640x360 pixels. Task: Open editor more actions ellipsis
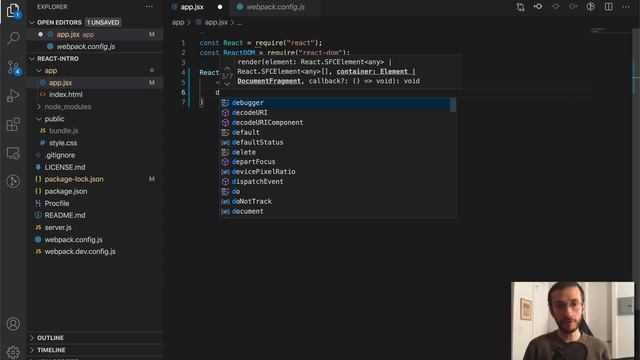click(x=626, y=7)
